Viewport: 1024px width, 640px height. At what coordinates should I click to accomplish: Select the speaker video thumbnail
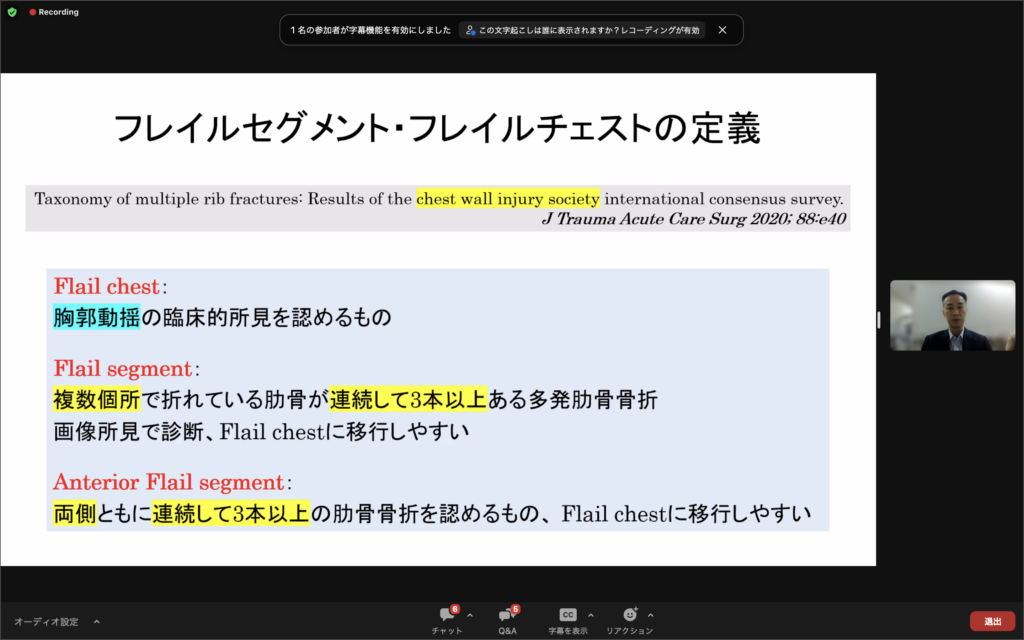[951, 315]
